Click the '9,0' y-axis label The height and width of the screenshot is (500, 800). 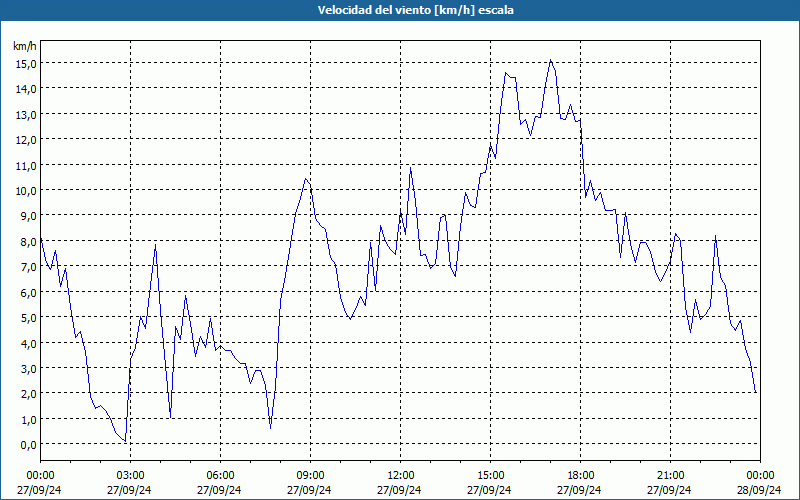tap(28, 216)
